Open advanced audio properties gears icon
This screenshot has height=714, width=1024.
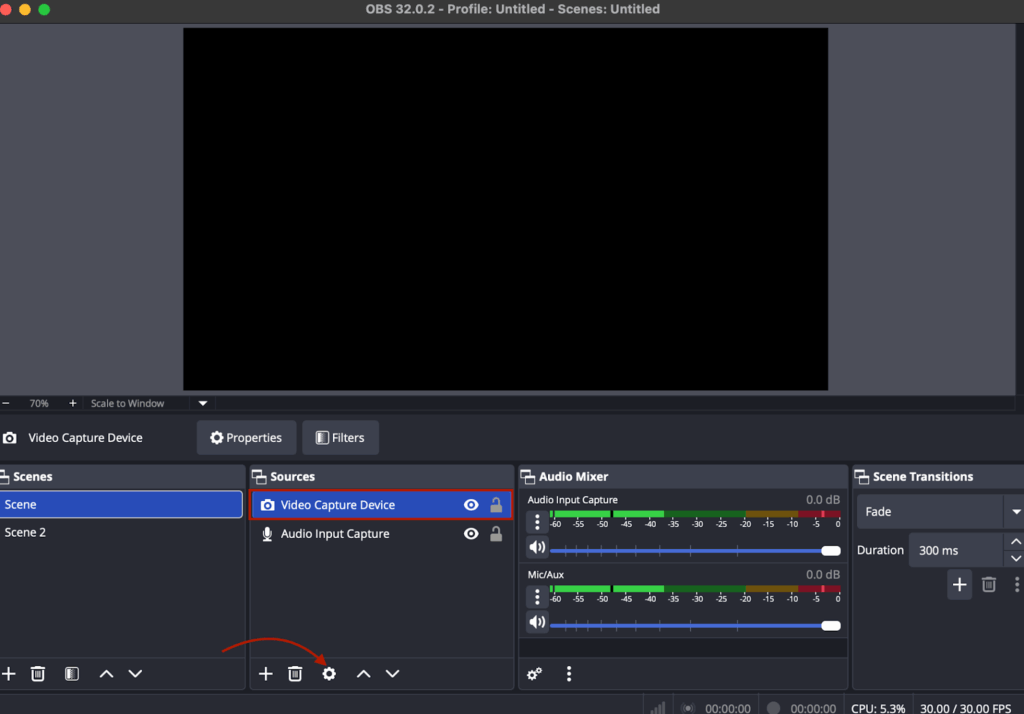coord(535,674)
